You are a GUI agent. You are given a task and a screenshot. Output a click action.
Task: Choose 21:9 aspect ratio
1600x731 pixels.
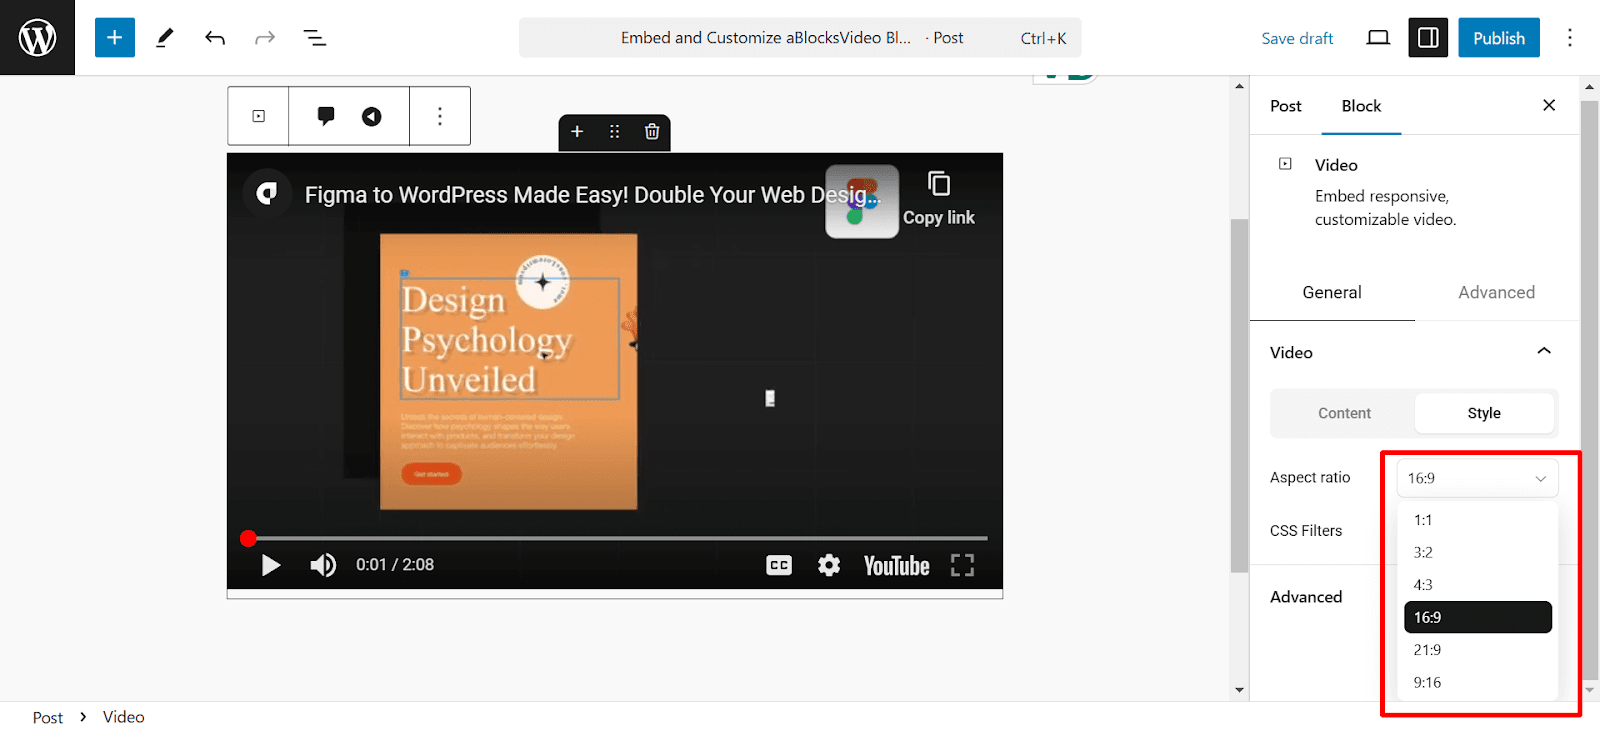pos(1478,650)
